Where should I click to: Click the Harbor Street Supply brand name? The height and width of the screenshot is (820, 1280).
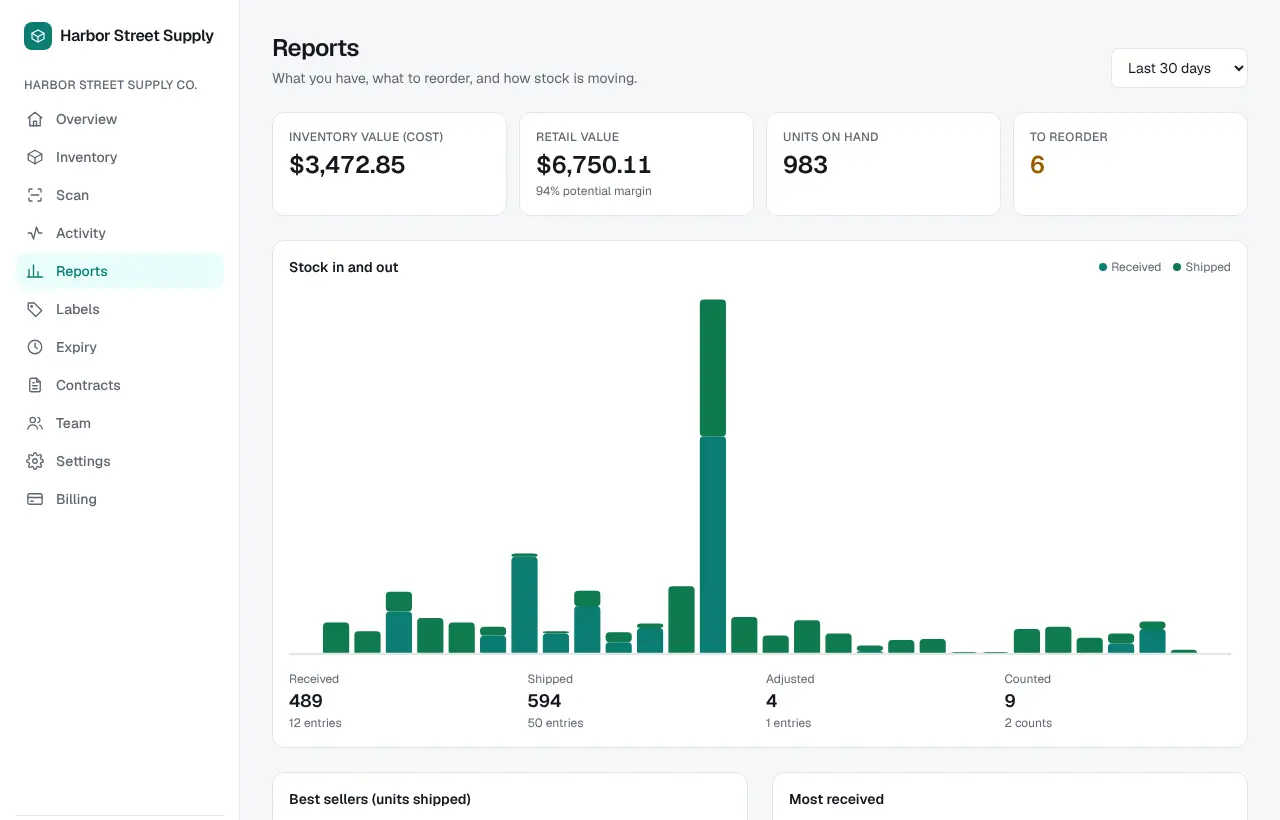(137, 36)
